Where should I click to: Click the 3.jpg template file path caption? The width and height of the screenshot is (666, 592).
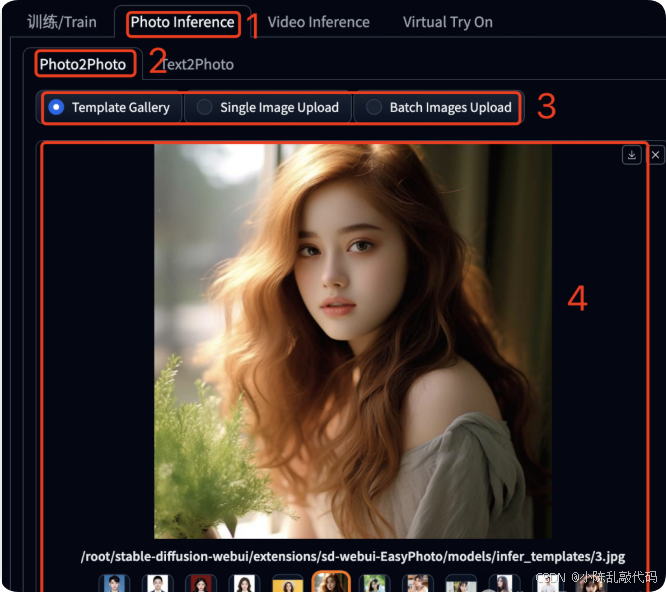353,556
